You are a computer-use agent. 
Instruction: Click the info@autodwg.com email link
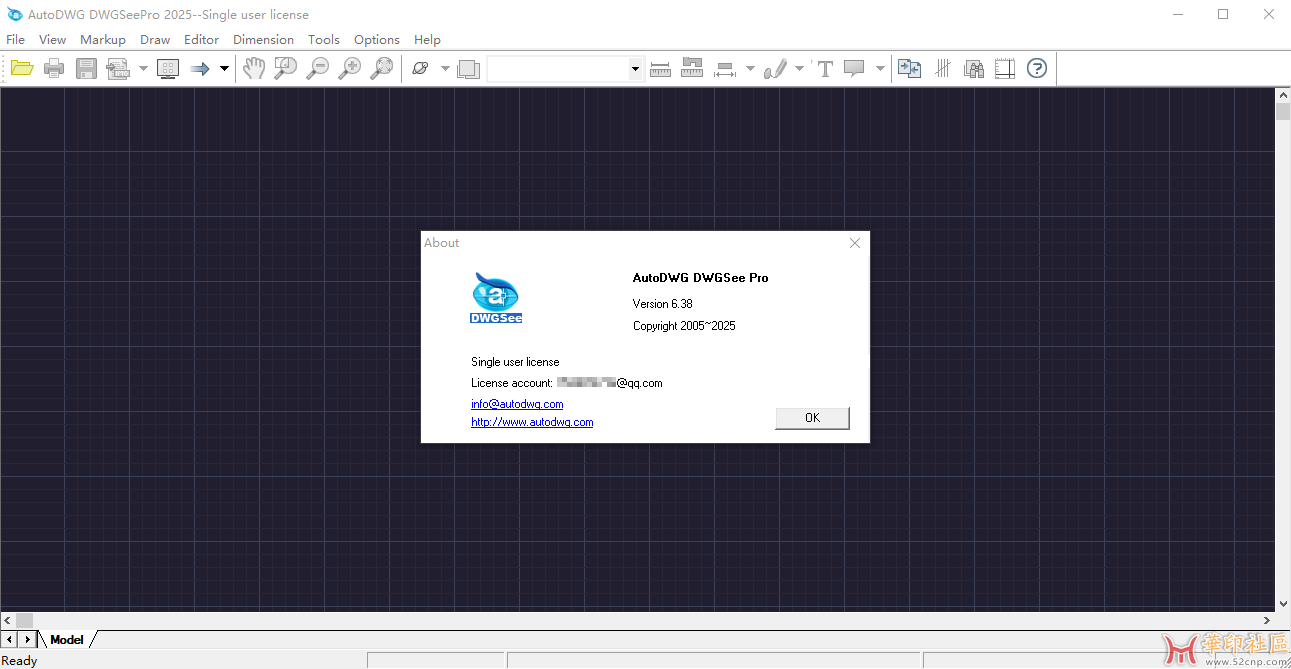(x=517, y=404)
